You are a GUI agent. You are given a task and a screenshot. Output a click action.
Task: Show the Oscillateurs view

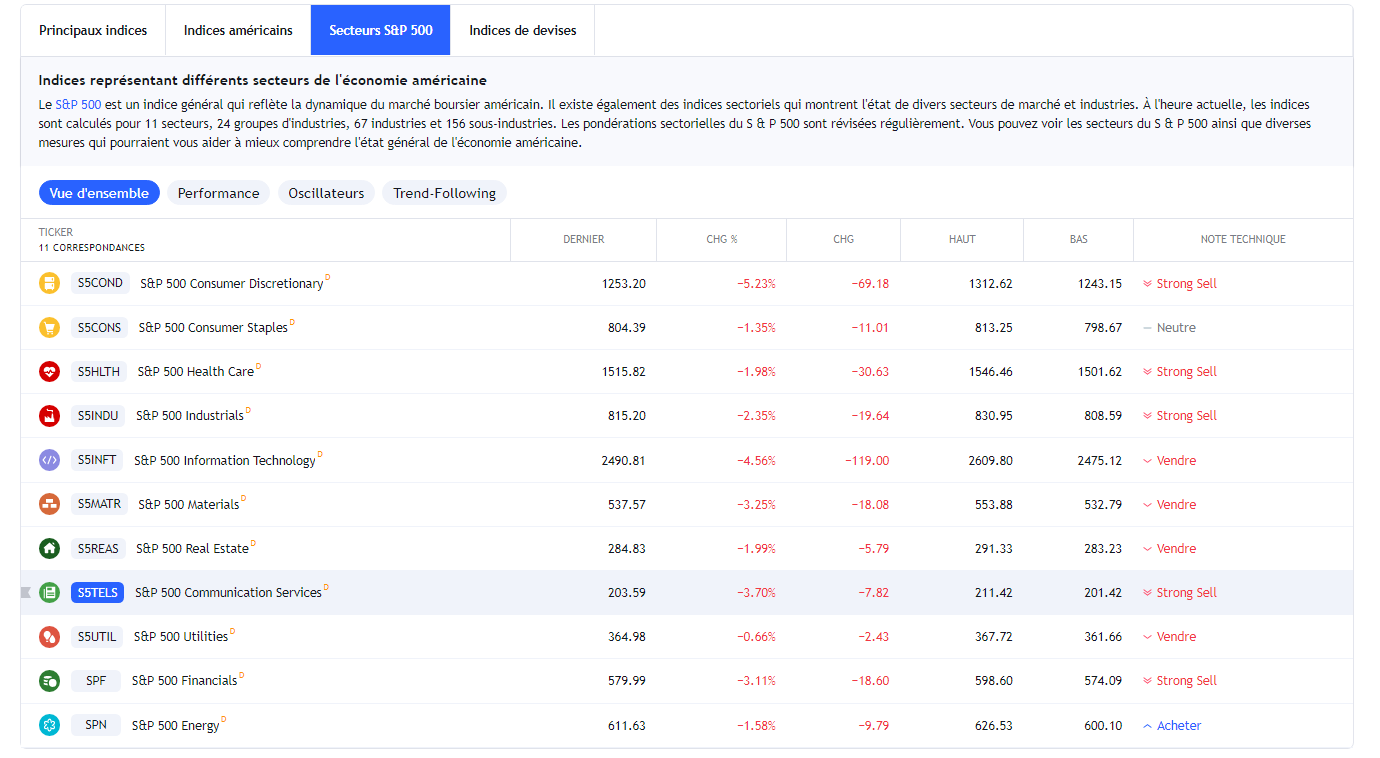click(x=326, y=193)
